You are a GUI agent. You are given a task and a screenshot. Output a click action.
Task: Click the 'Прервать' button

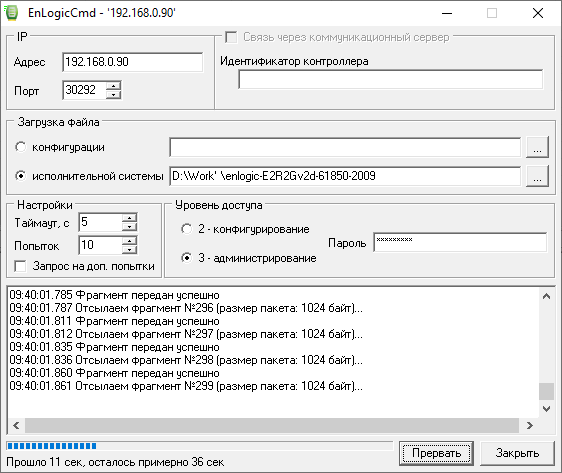pos(436,453)
